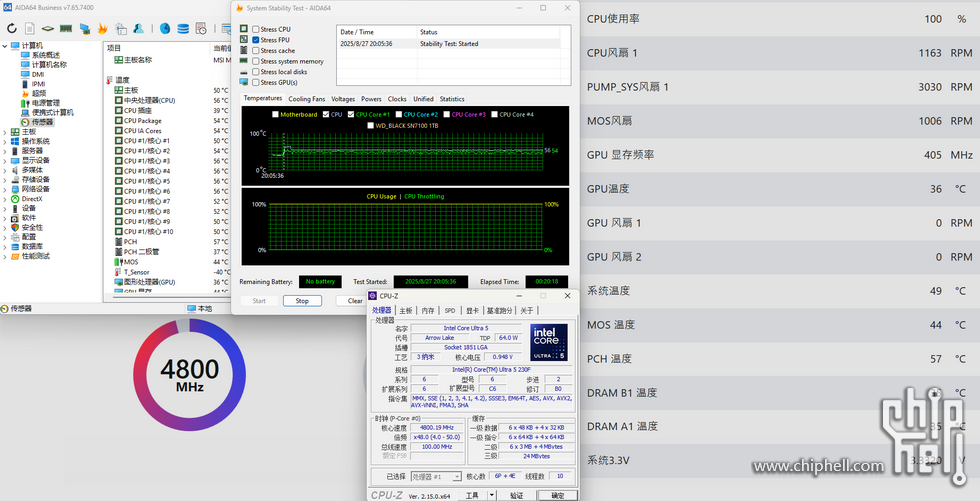Toggle the CPU Core #2 graph checkbox

pyautogui.click(x=399, y=115)
